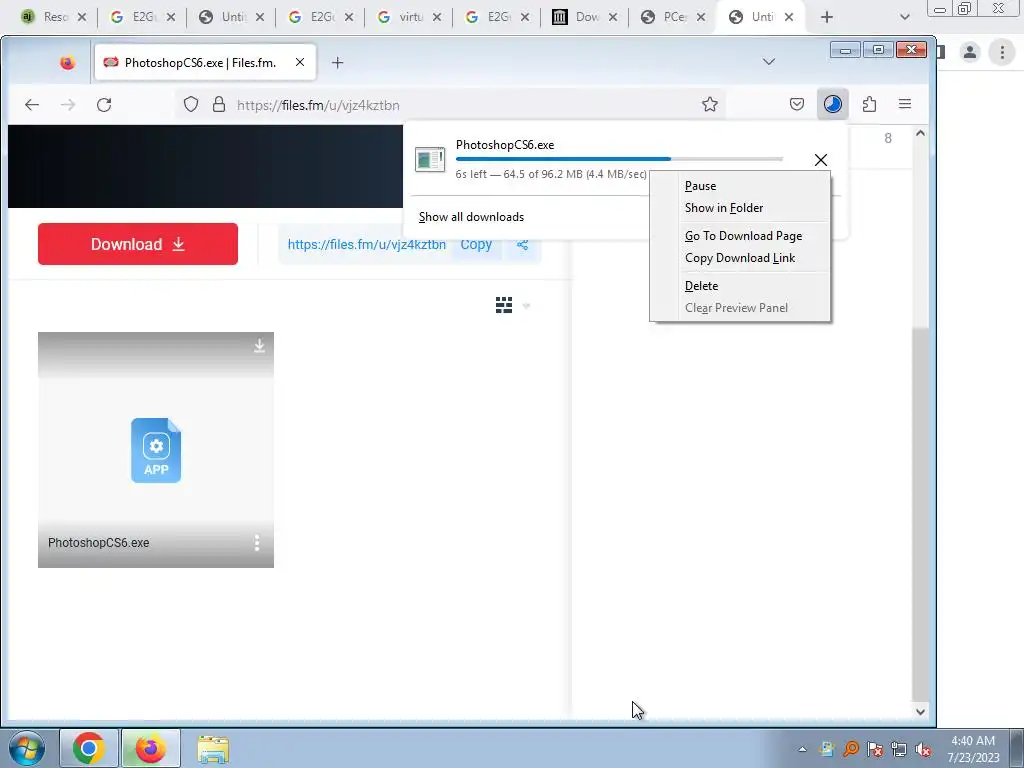Viewport: 1024px width, 768px height.
Task: Open the Windows Start menu
Action: pos(27,748)
